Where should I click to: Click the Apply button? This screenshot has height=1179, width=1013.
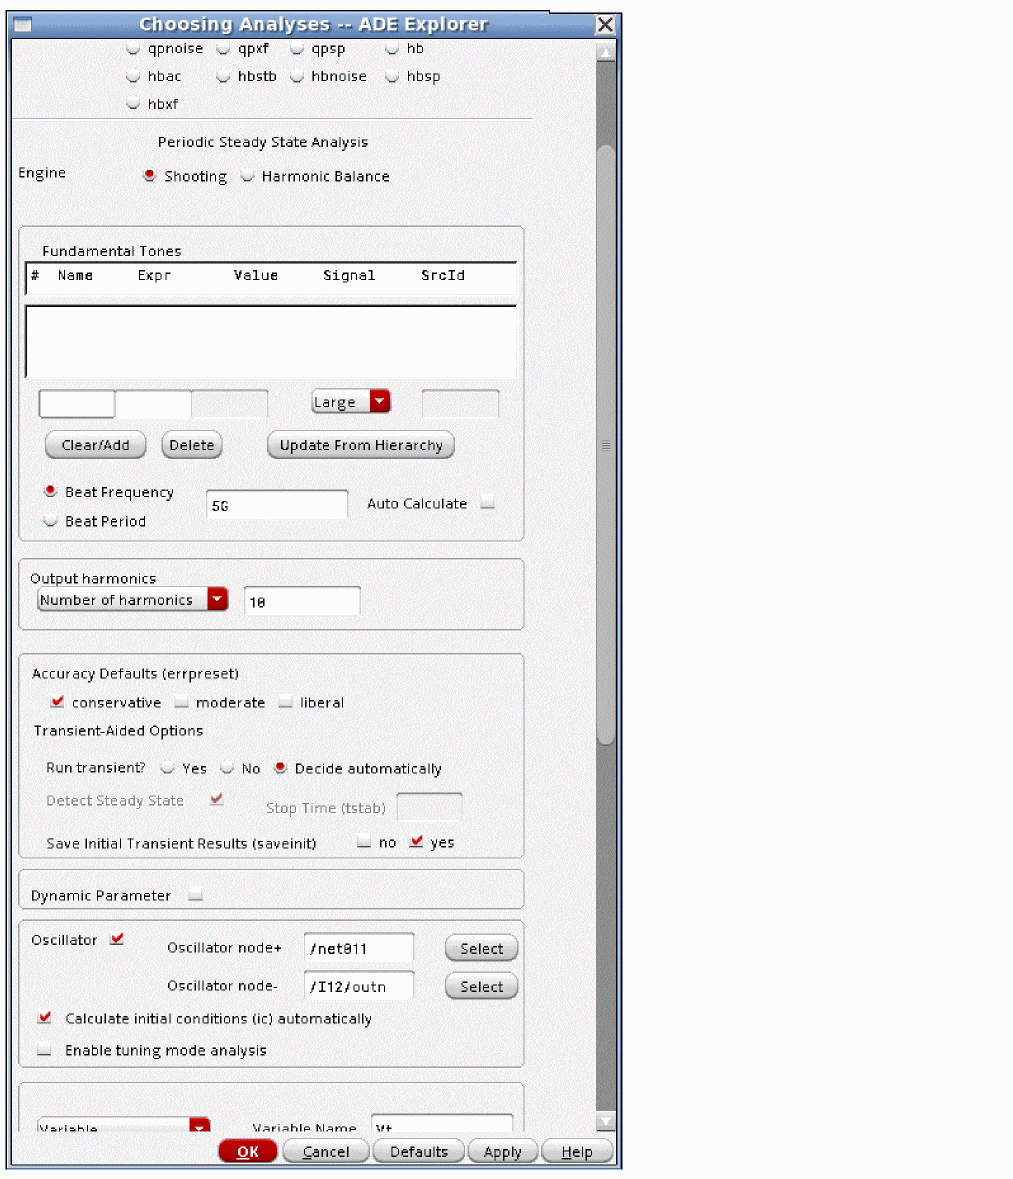click(502, 1151)
